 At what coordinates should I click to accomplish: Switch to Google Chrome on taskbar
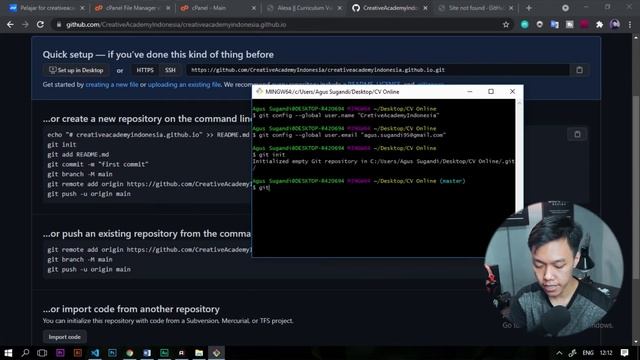click(x=129, y=353)
